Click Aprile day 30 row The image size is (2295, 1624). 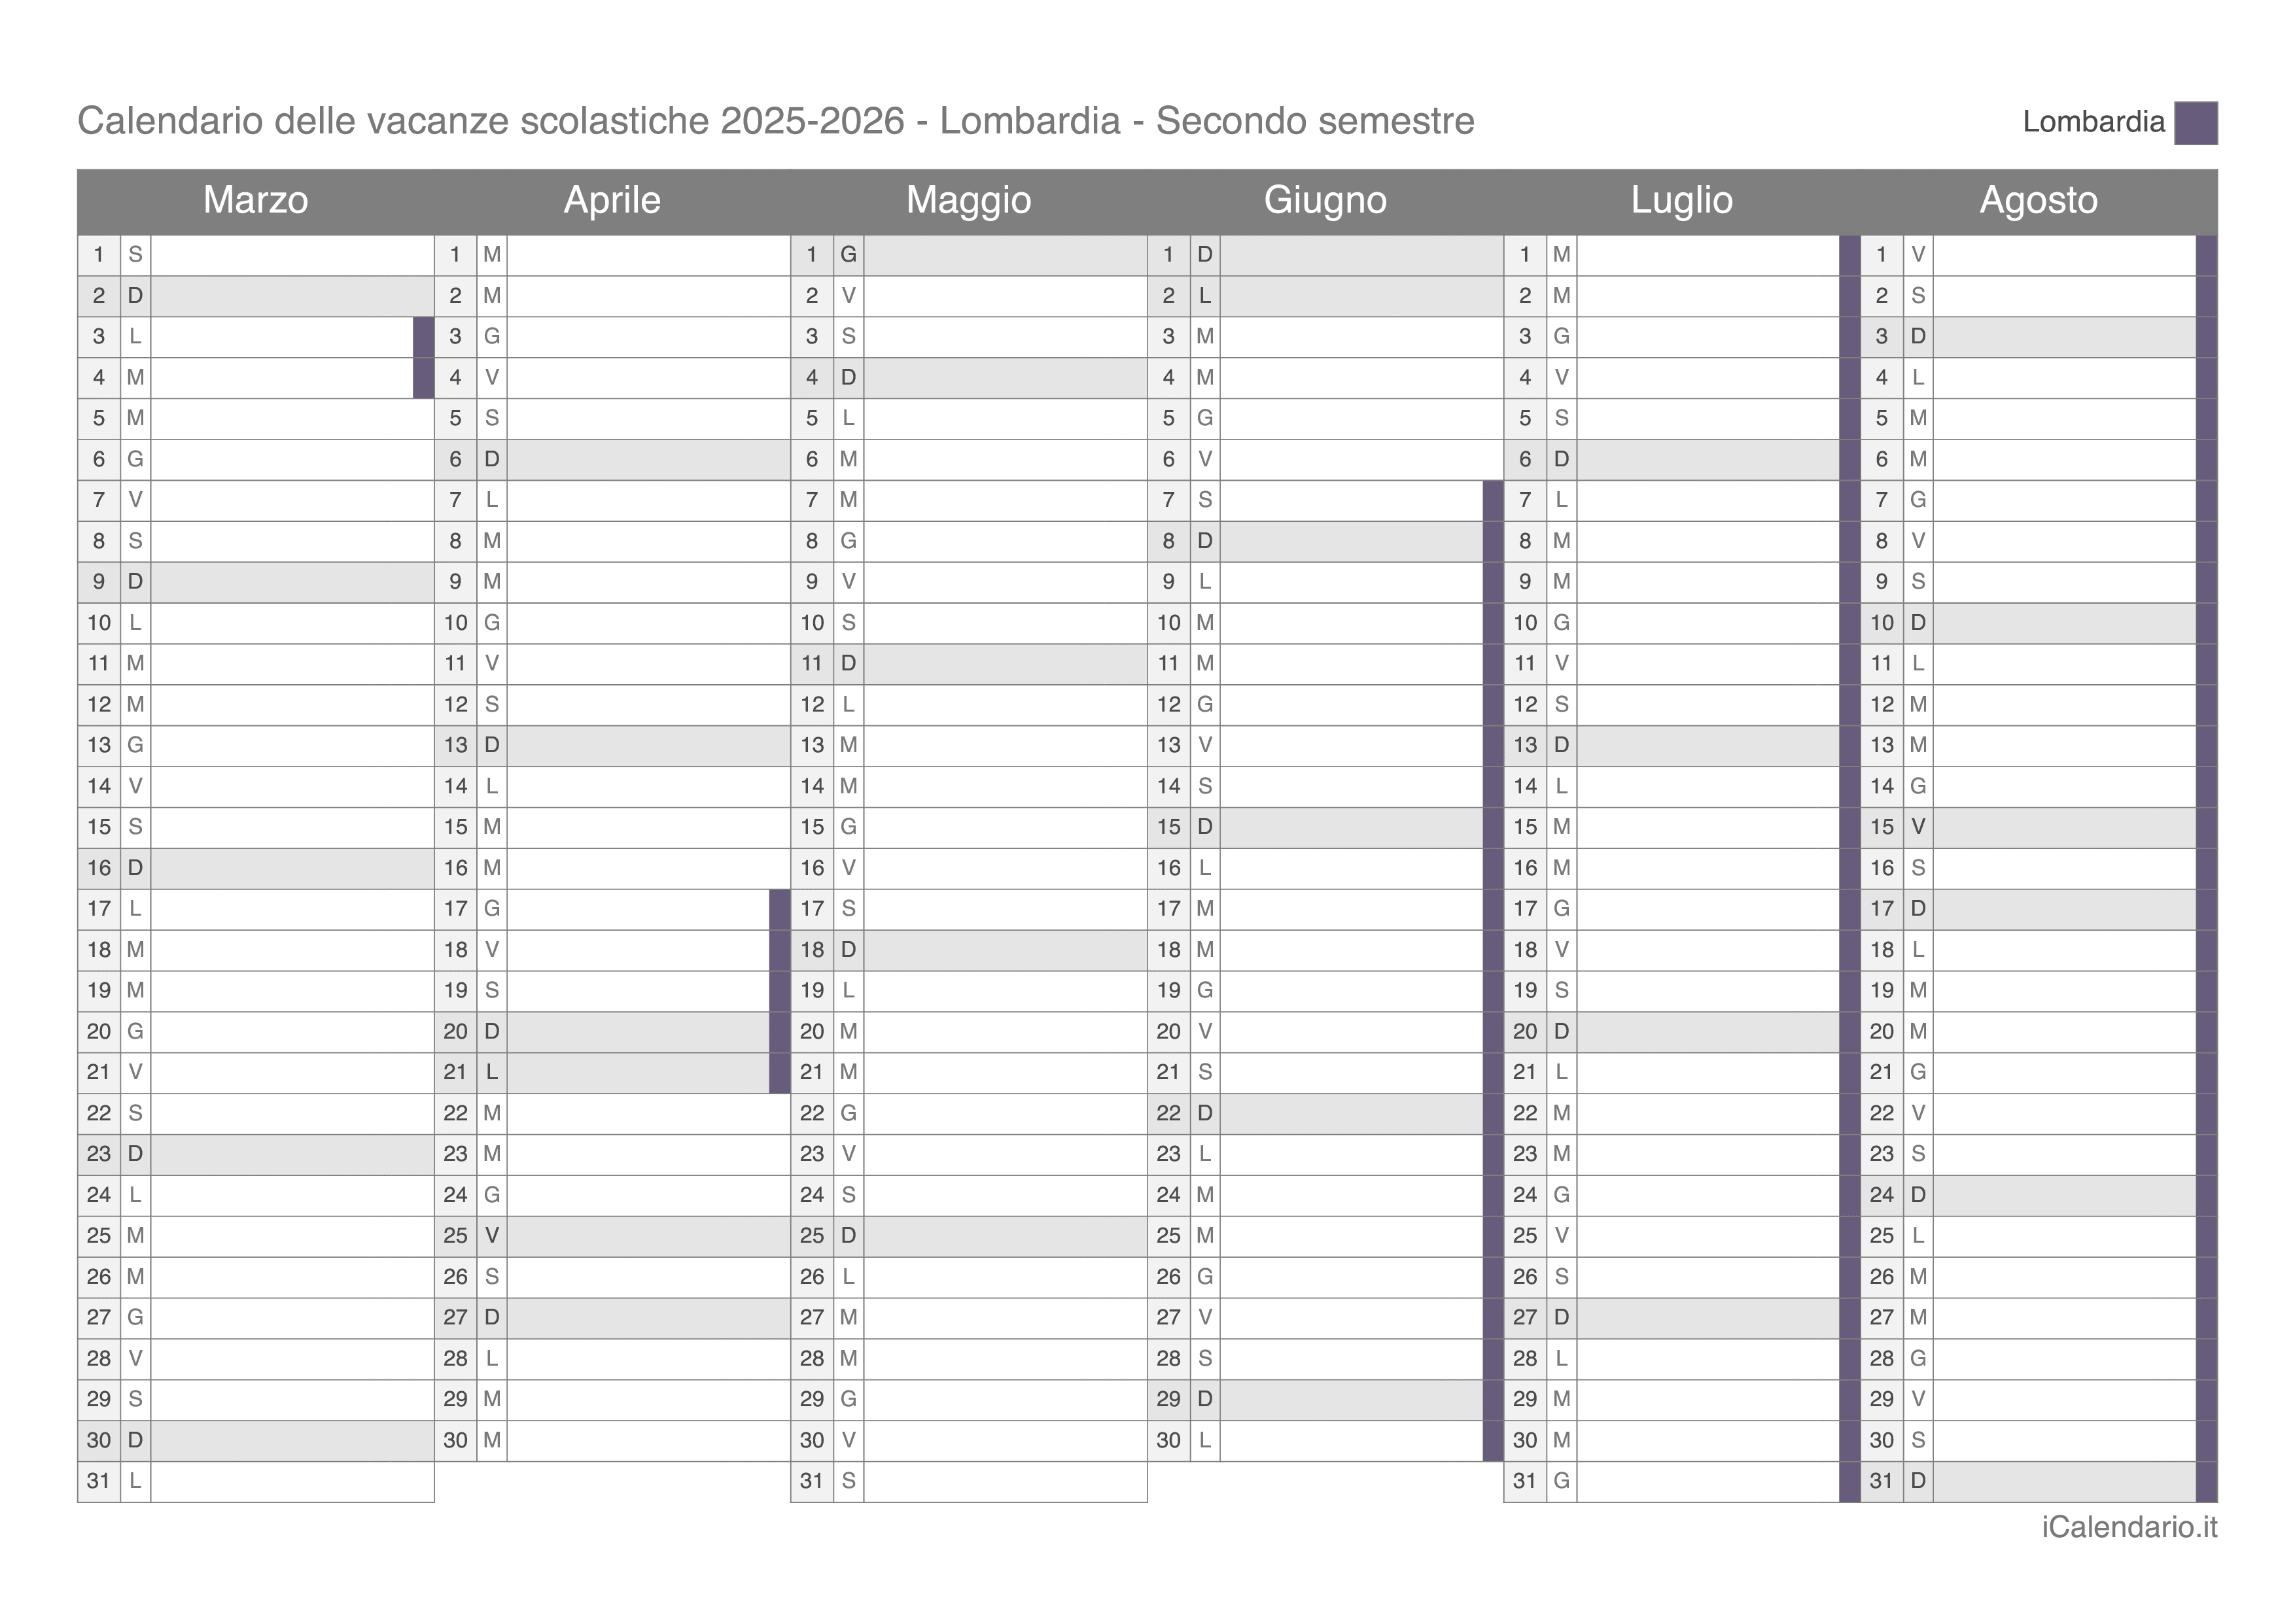[x=612, y=1441]
